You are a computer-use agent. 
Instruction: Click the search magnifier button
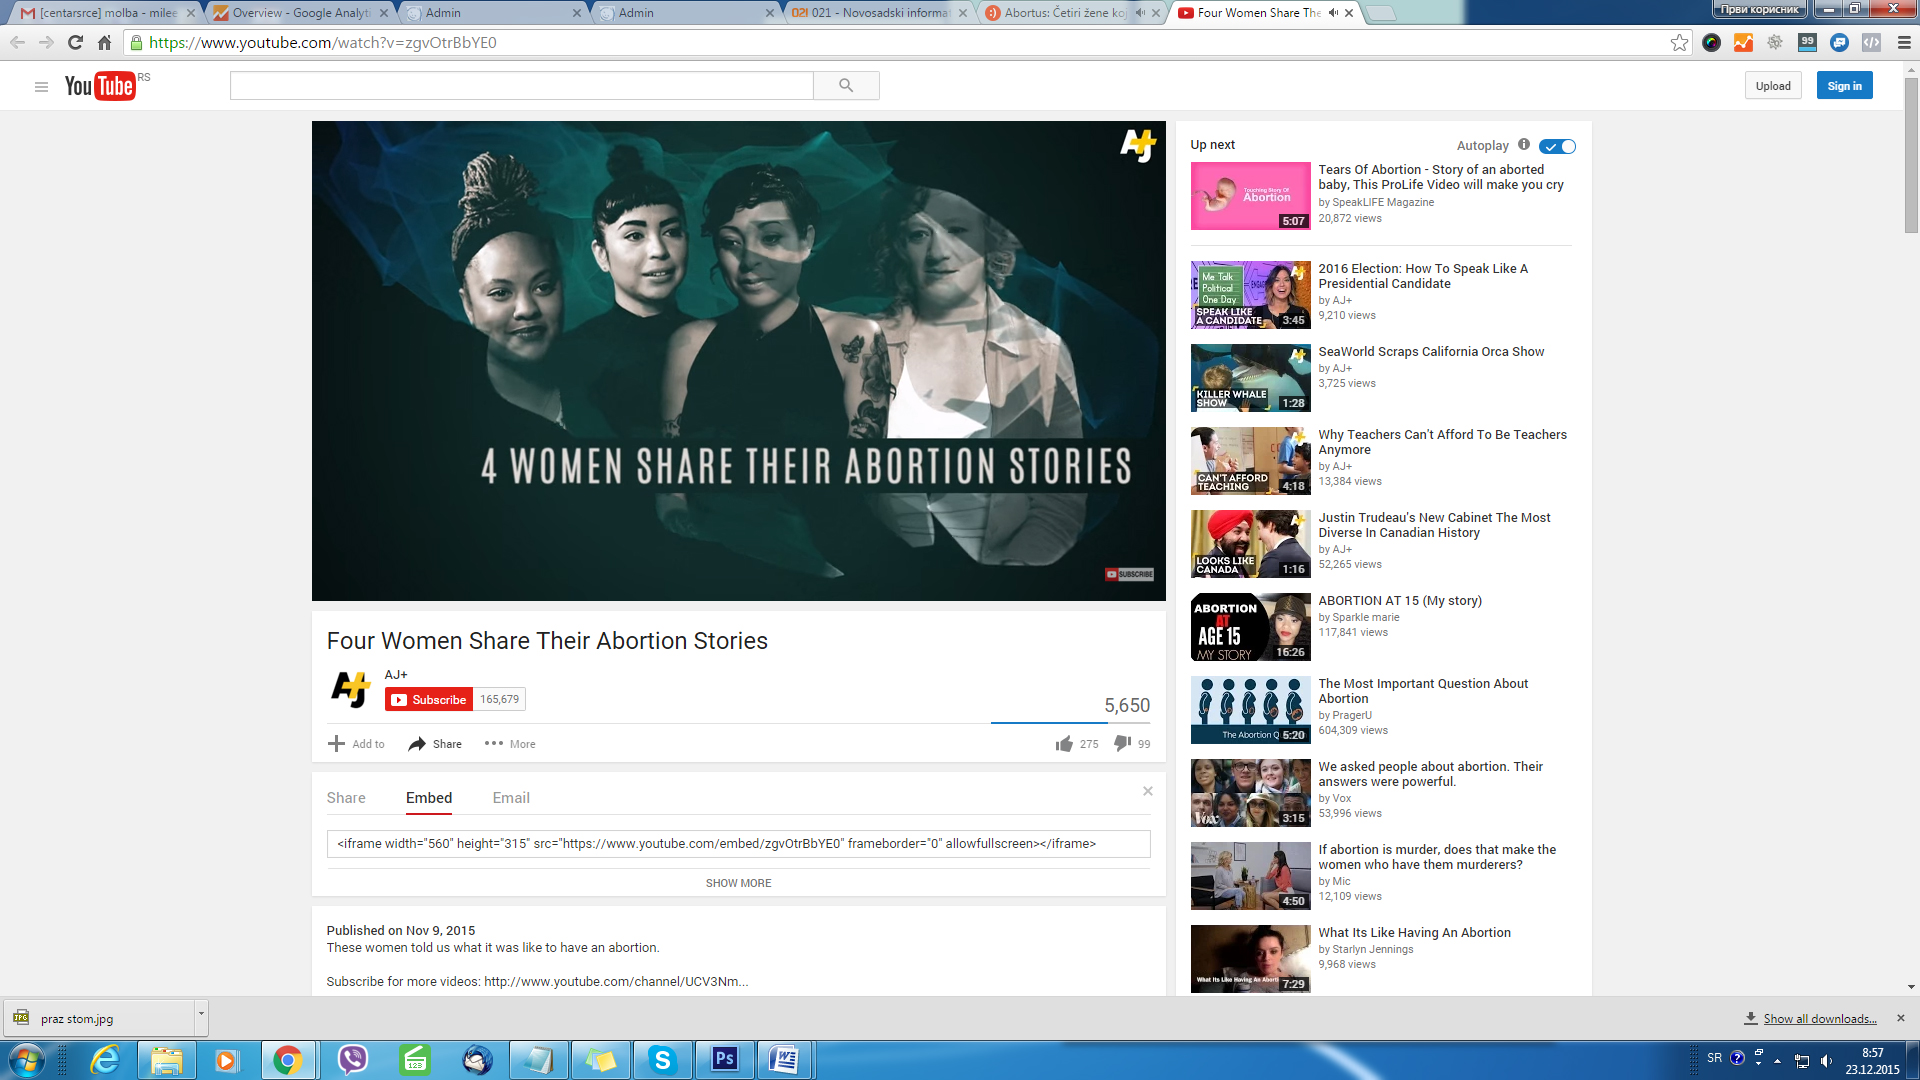click(x=846, y=86)
